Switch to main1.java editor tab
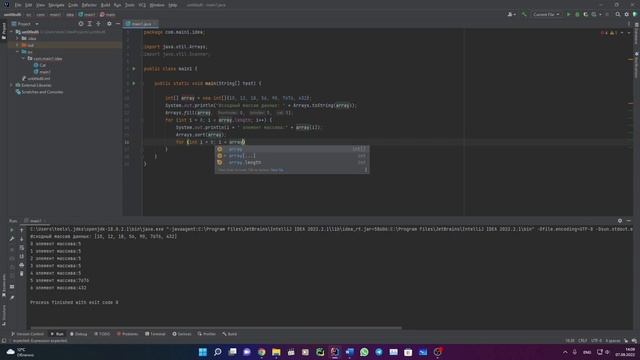 (141, 24)
